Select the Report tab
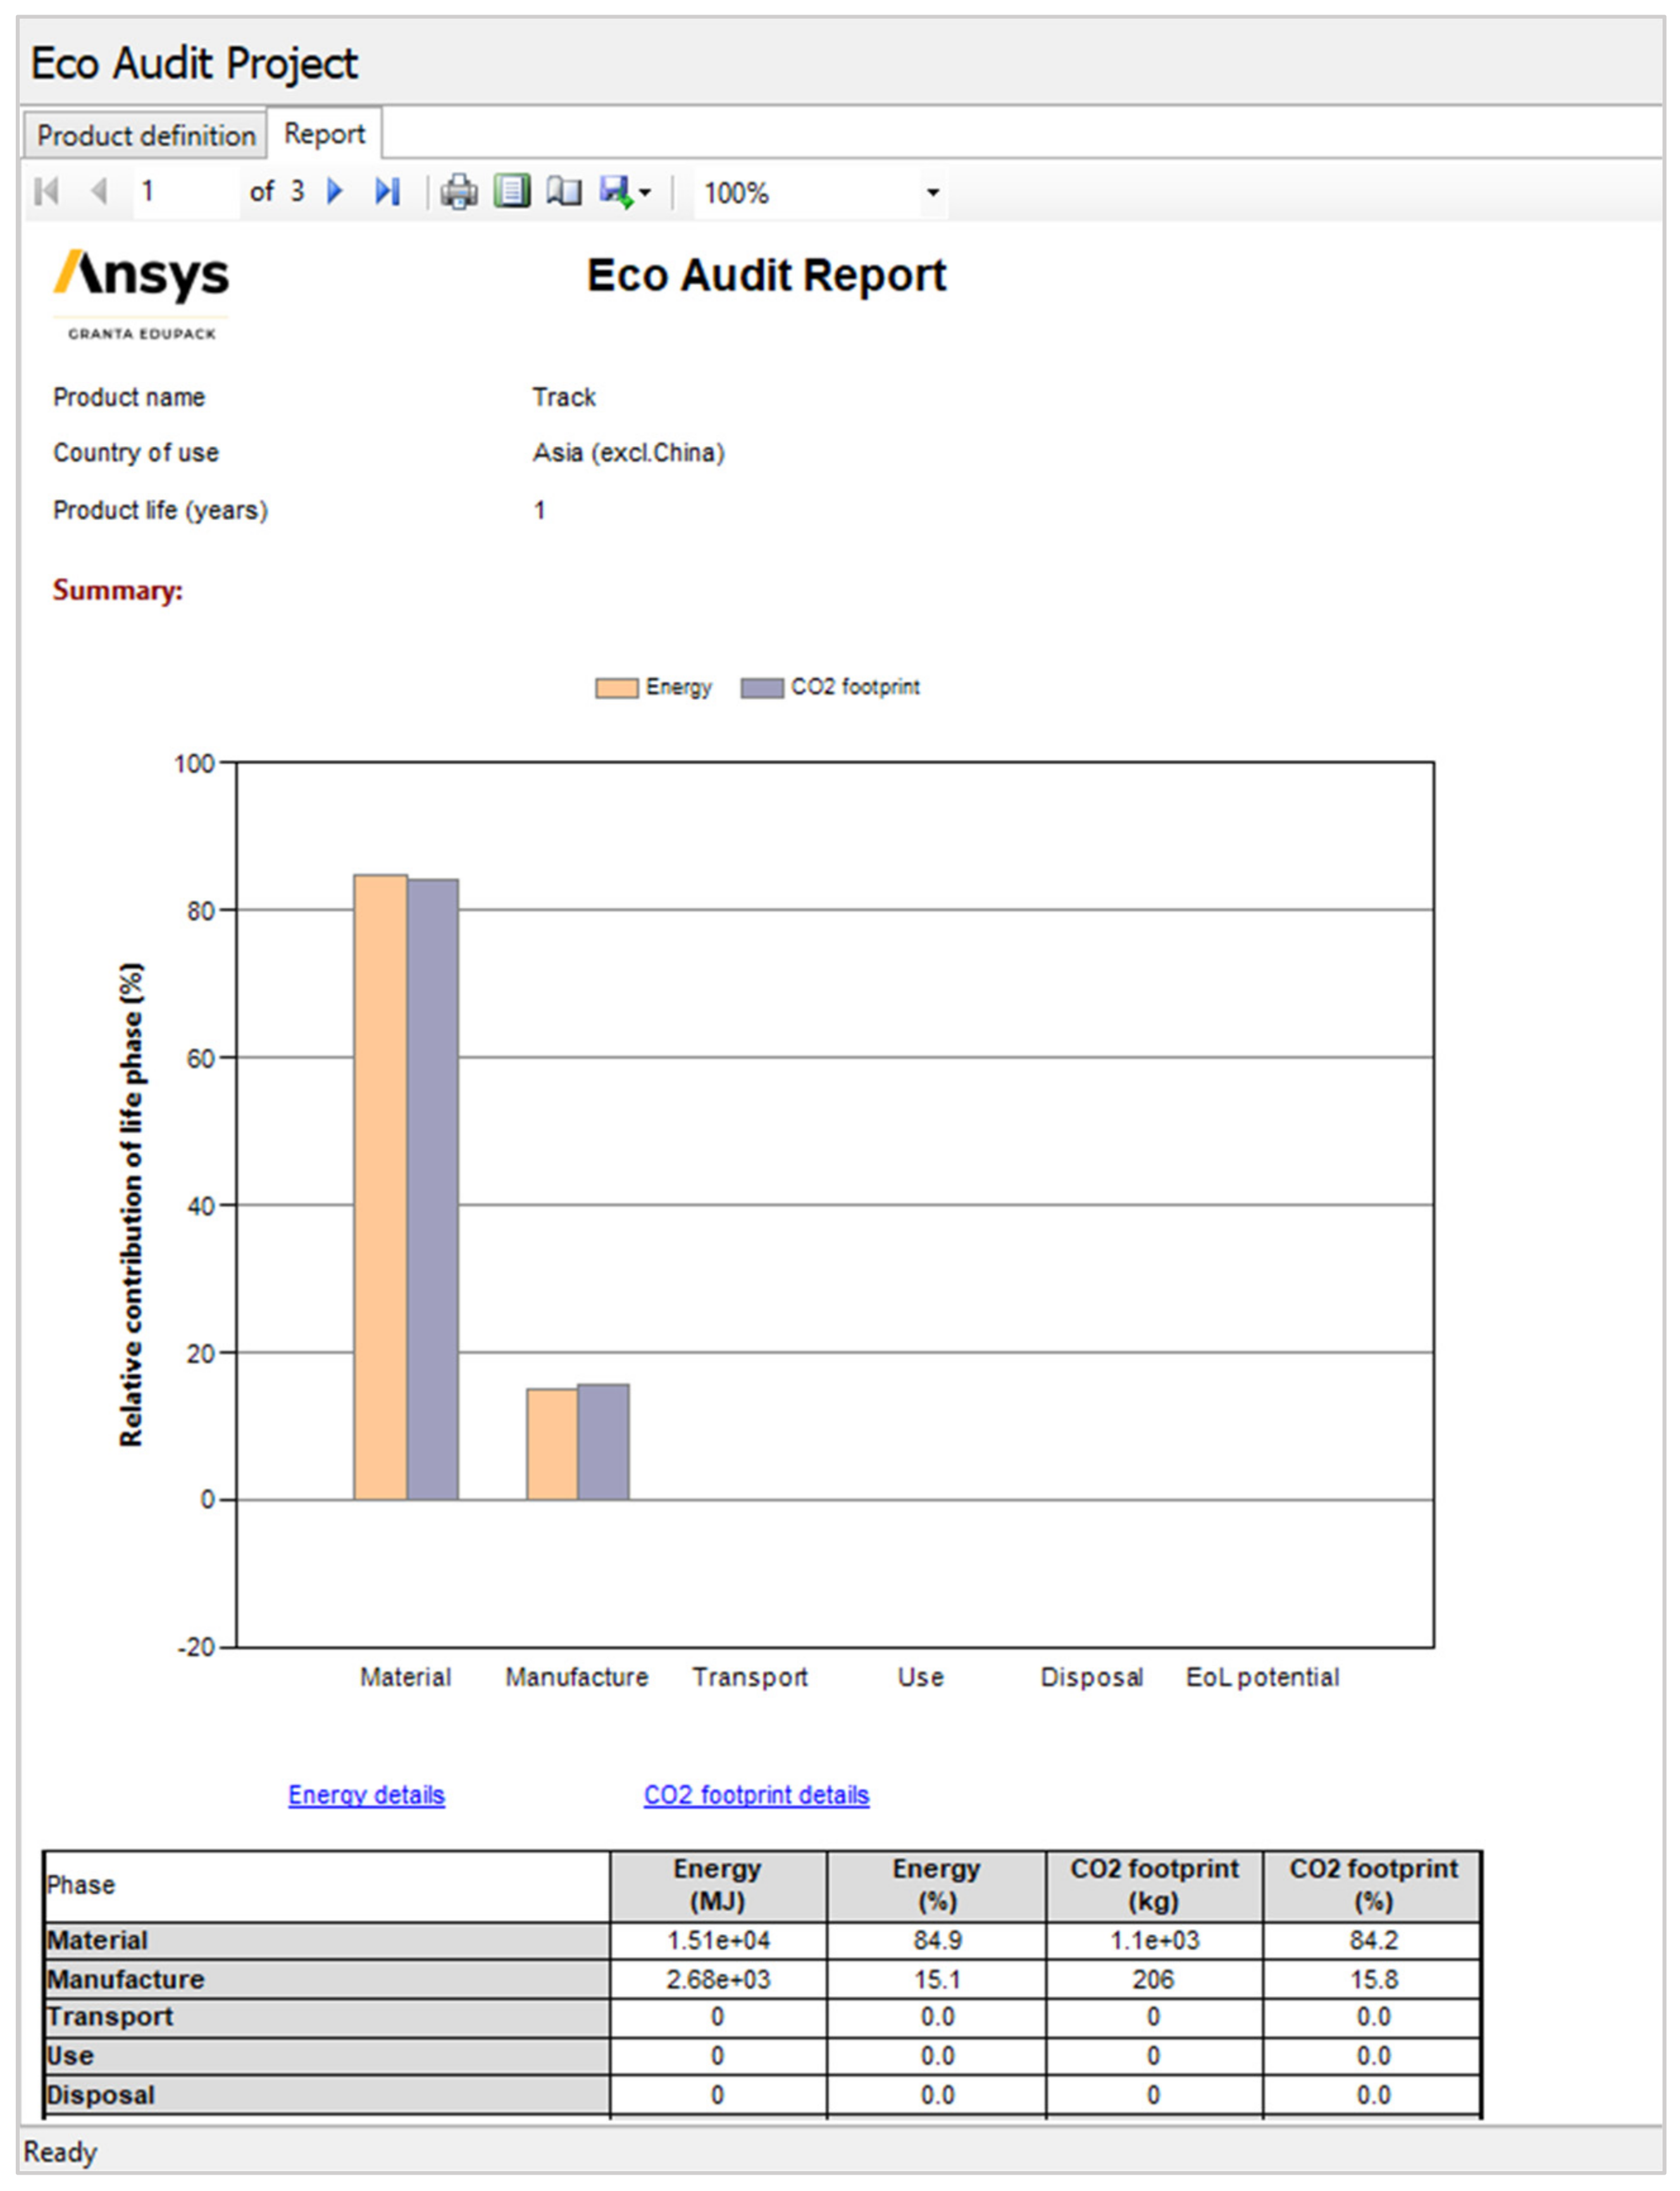The width and height of the screenshot is (1680, 2191). (324, 133)
